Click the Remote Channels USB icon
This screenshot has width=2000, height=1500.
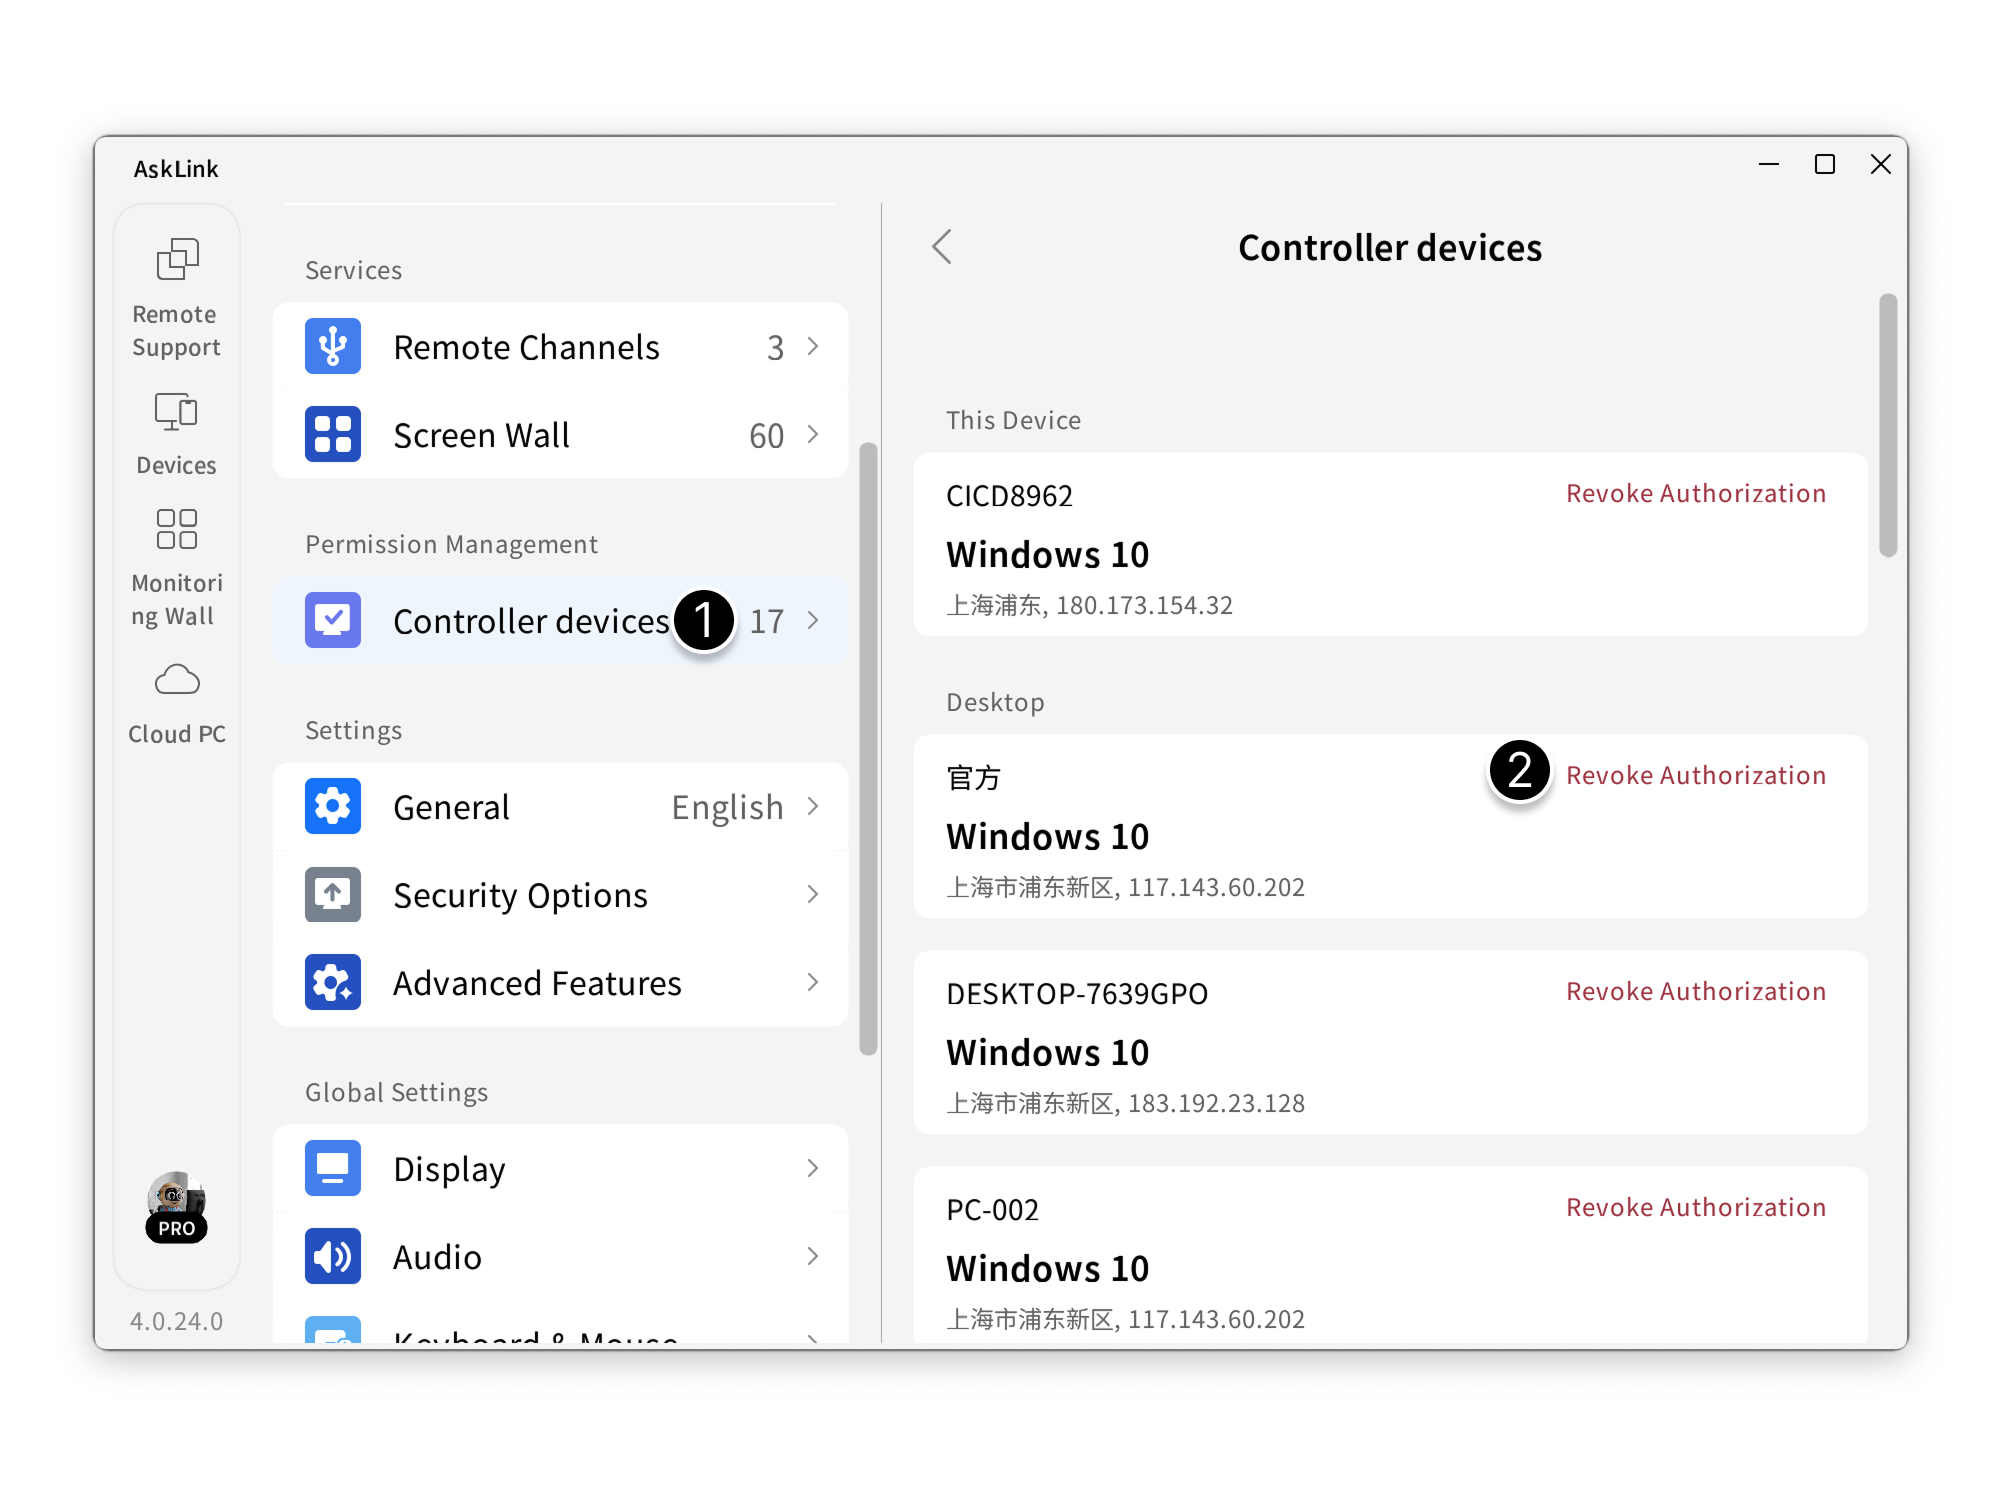pos(333,347)
